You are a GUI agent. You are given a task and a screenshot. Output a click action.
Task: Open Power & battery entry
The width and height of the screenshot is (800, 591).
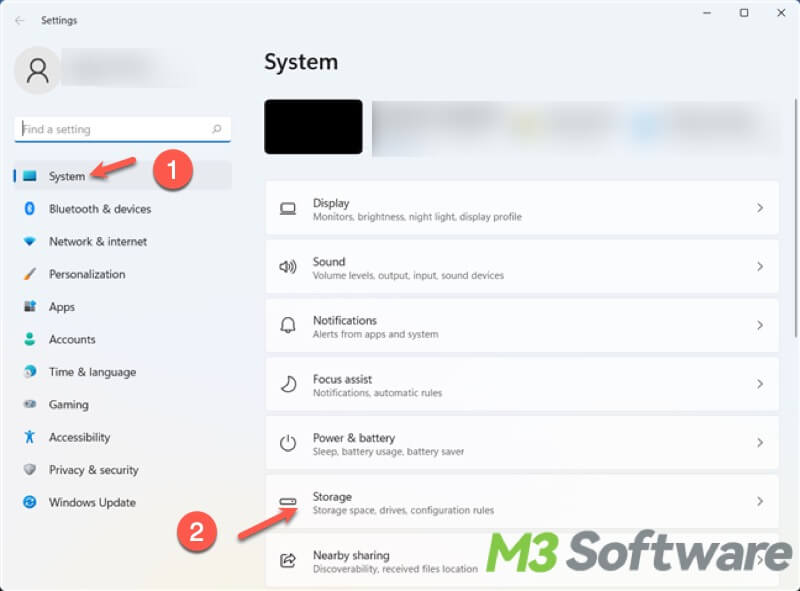[x=522, y=443]
